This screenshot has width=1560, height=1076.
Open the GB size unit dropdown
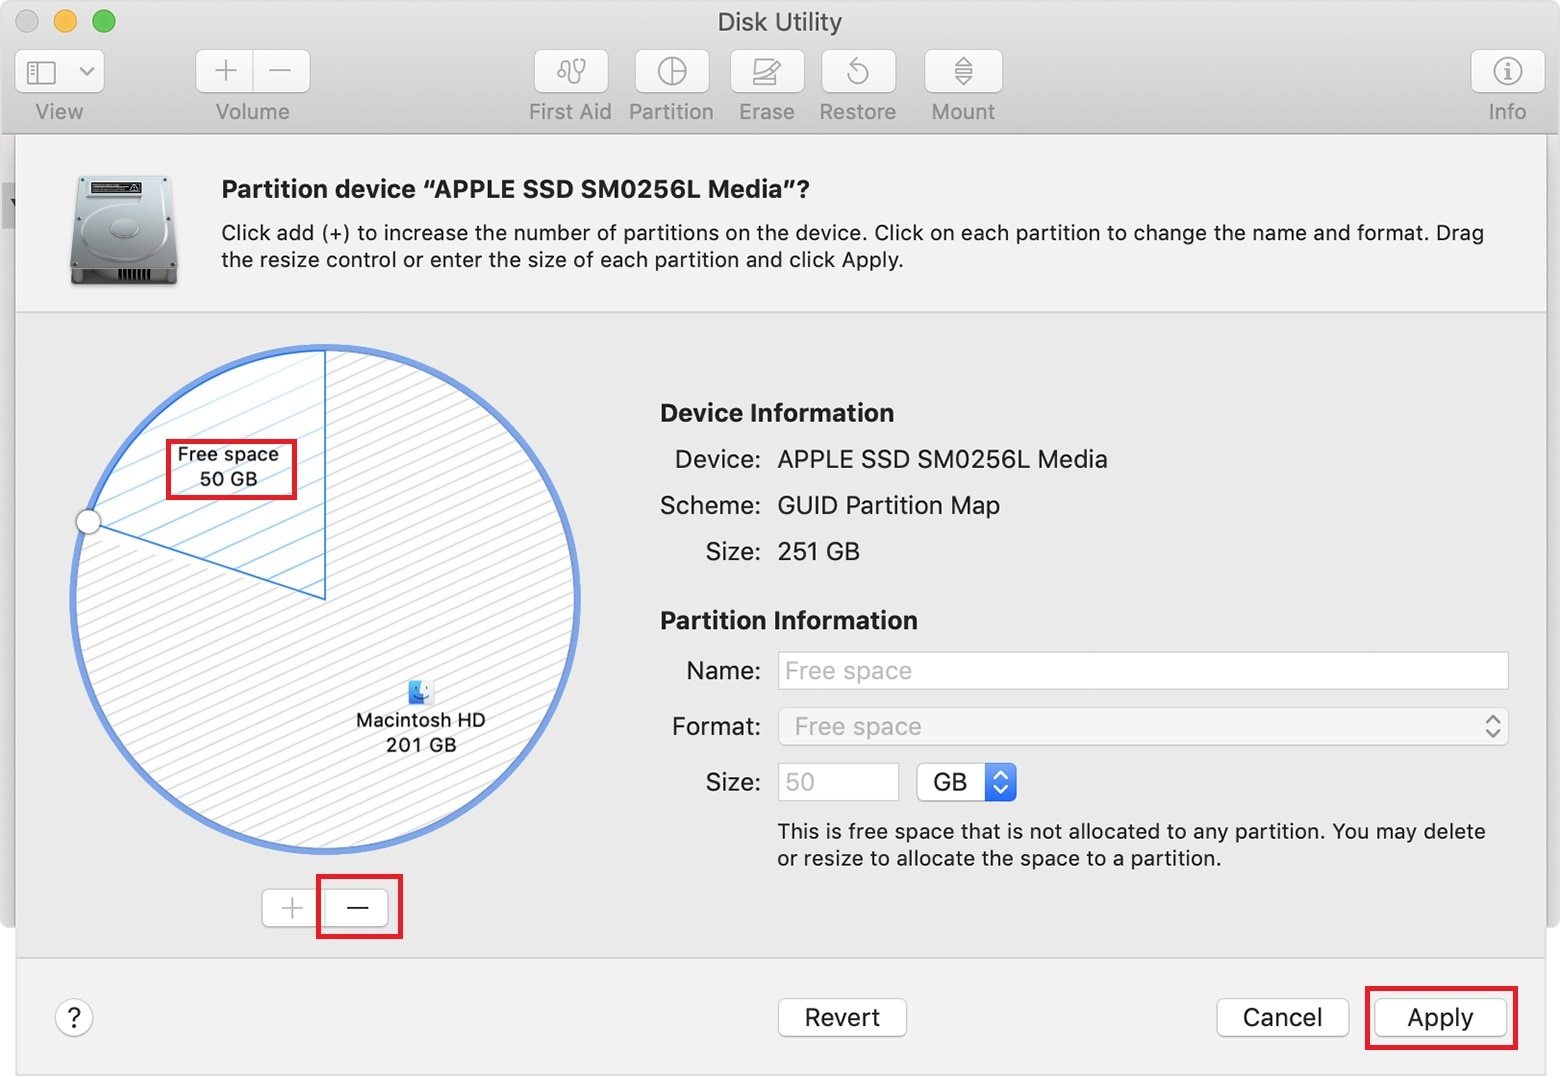coord(967,782)
